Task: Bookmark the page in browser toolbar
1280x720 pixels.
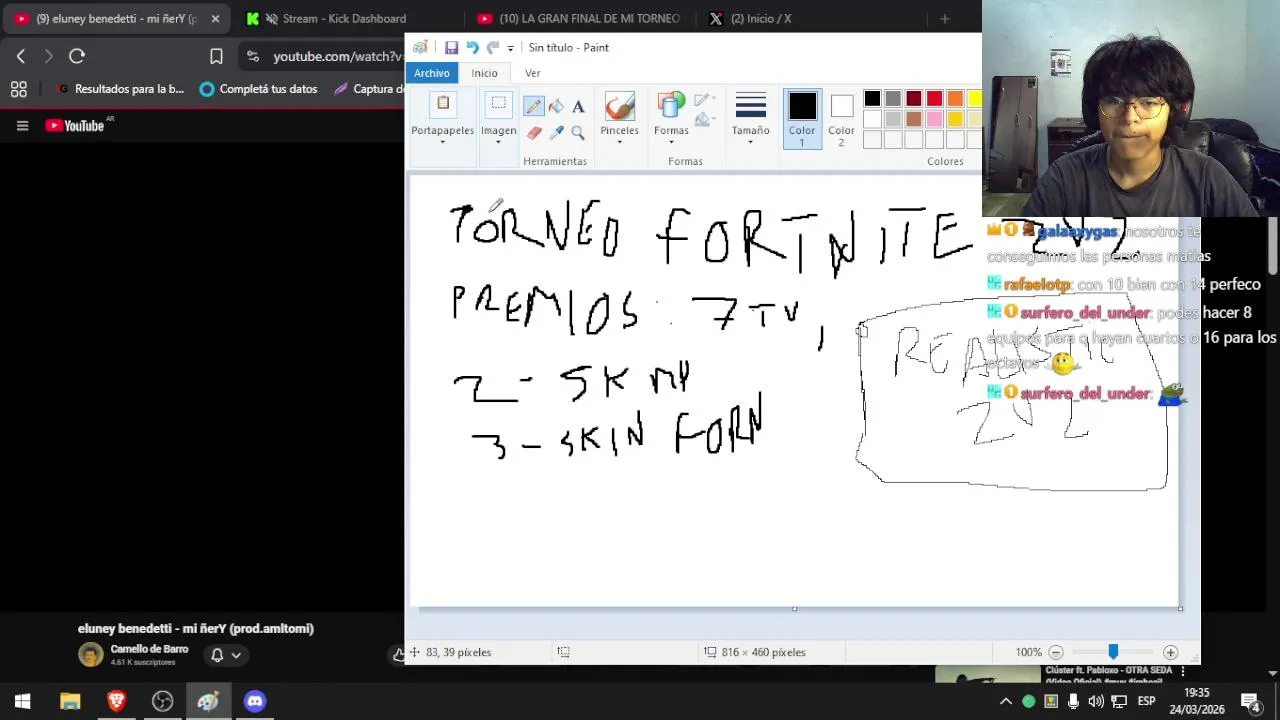Action: pyautogui.click(x=216, y=57)
